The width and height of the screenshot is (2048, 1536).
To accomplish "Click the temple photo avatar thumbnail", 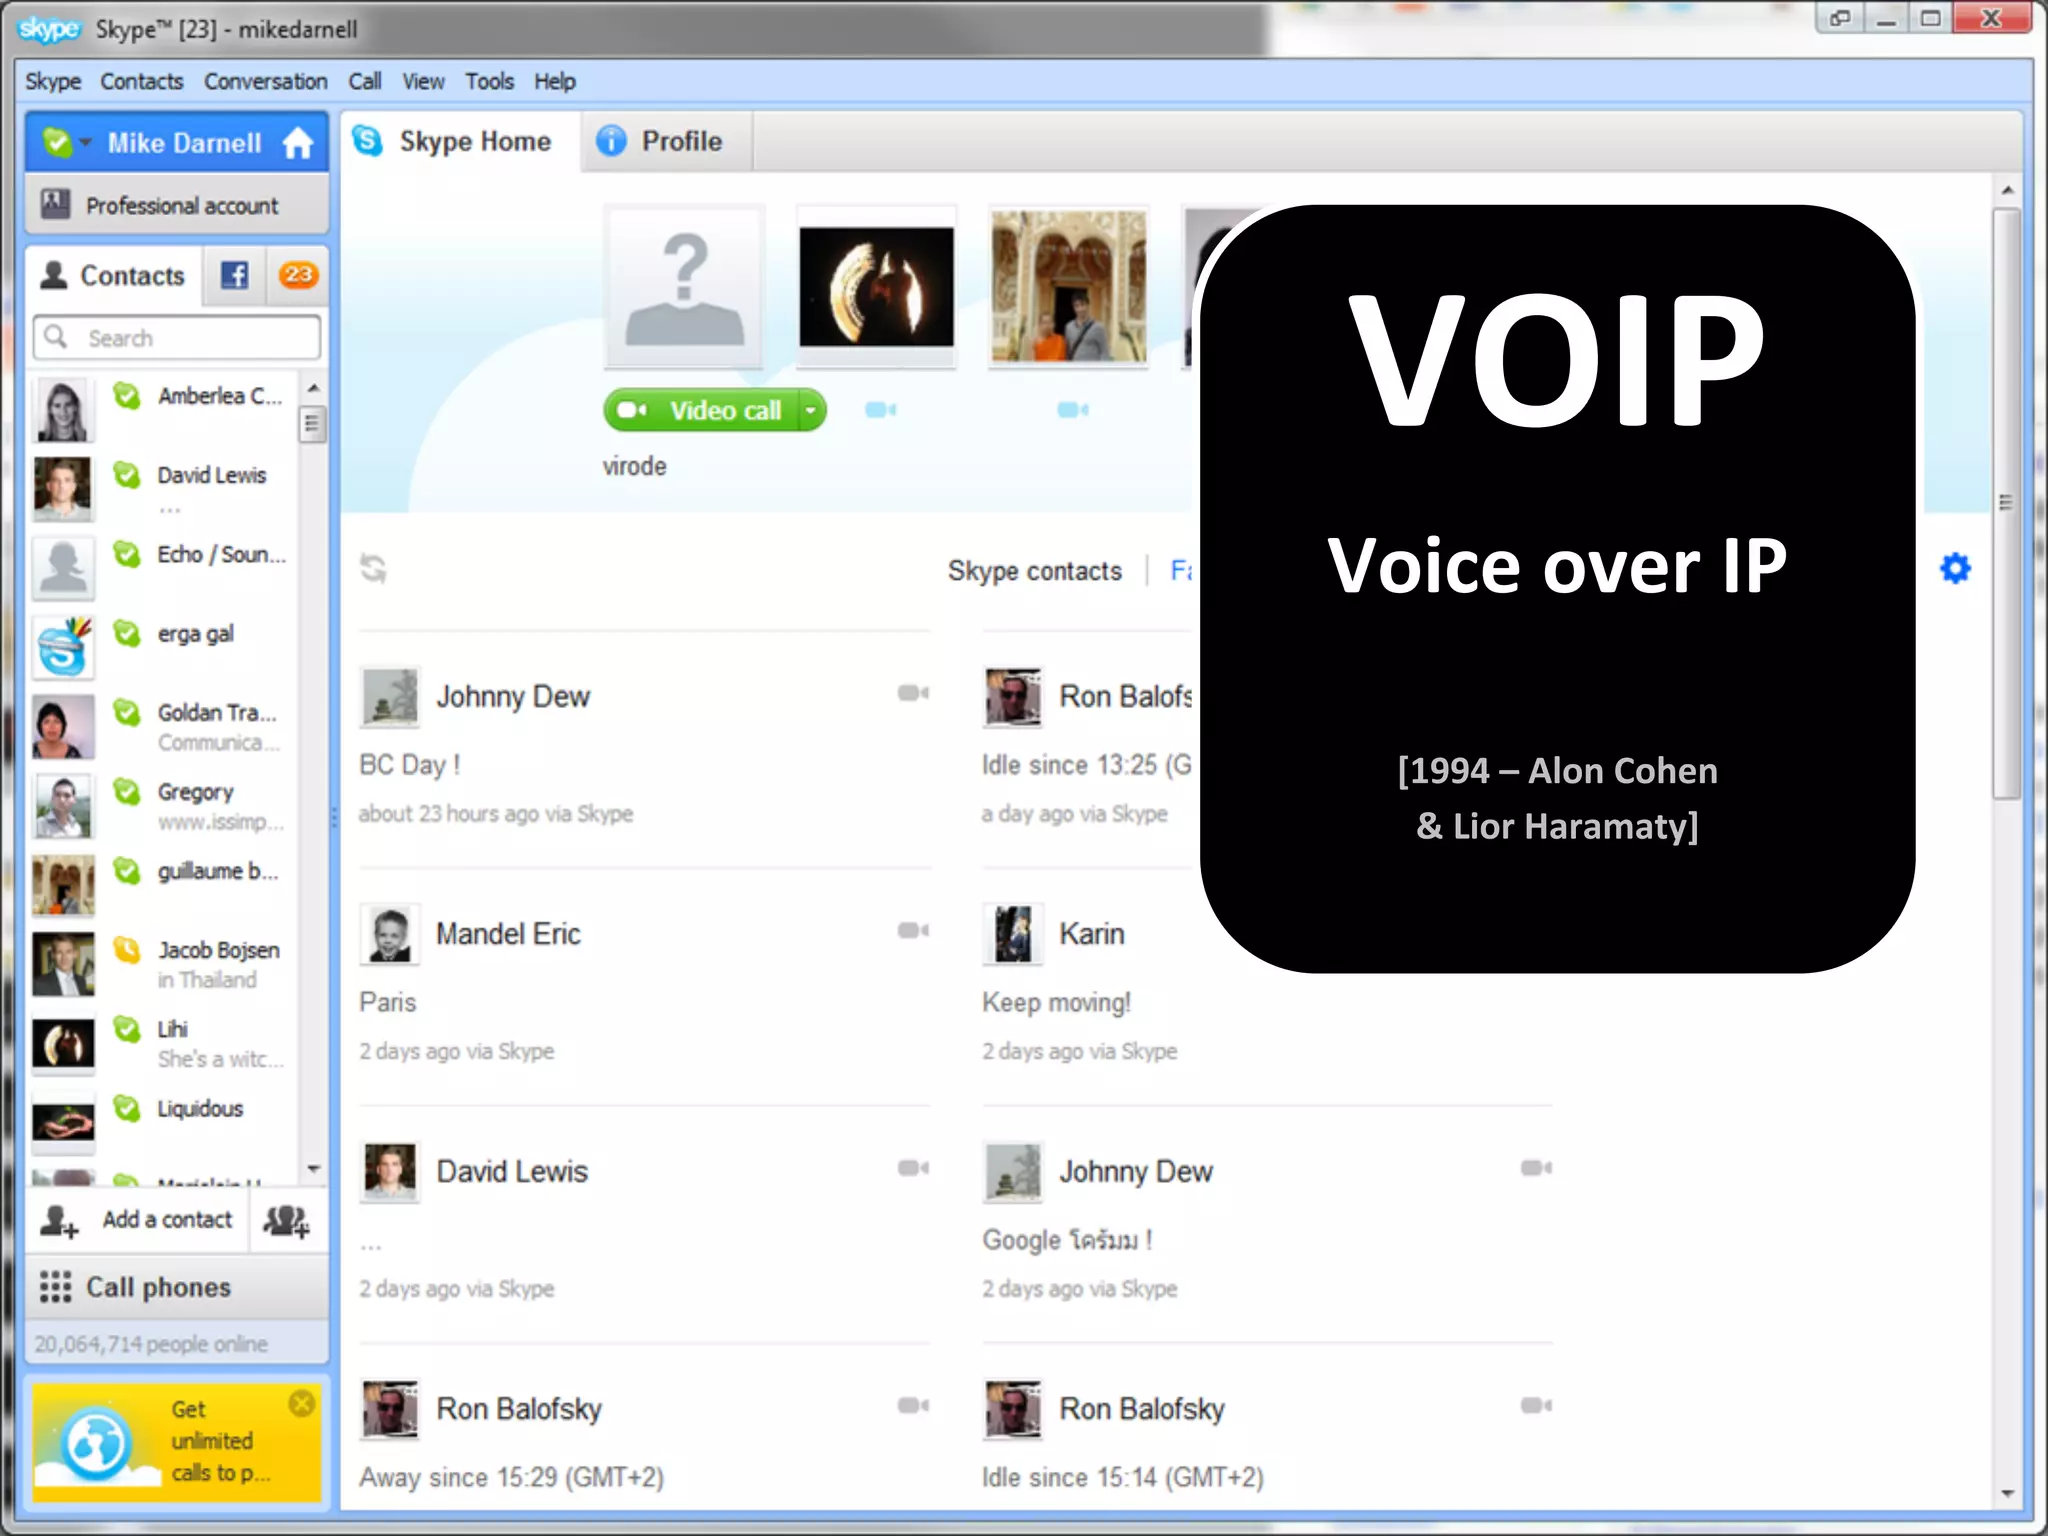I will (1068, 287).
